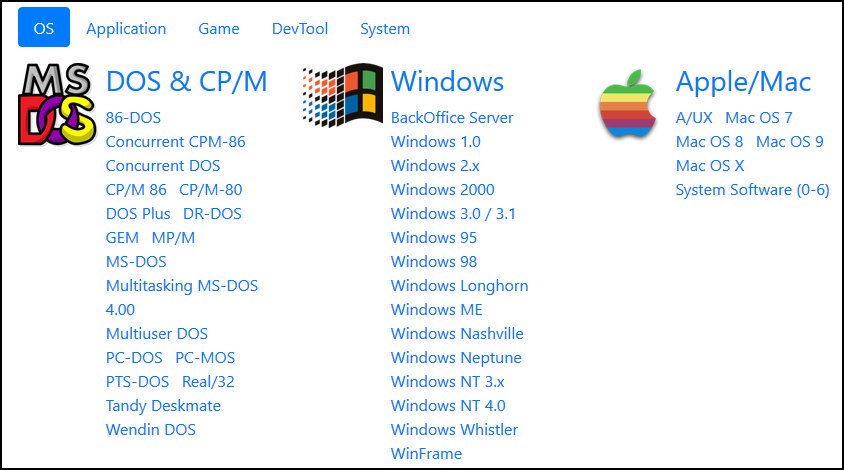Open the Windows heading link
This screenshot has height=470, width=844.
point(447,82)
